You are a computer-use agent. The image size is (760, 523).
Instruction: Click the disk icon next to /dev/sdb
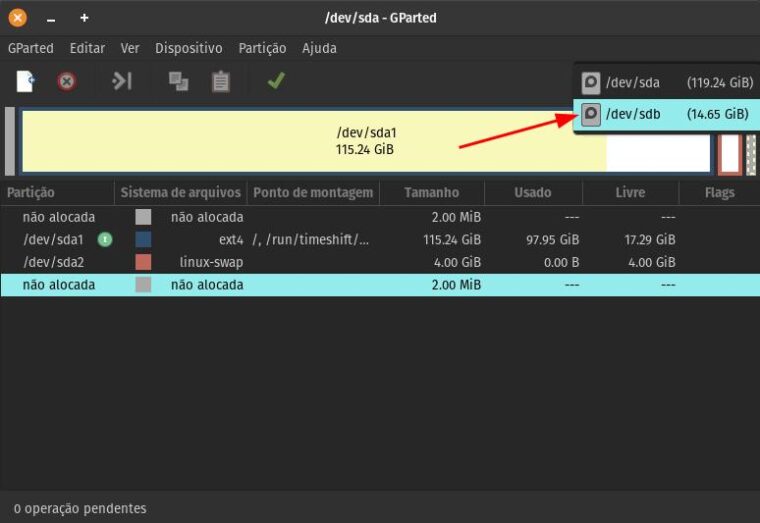click(591, 114)
